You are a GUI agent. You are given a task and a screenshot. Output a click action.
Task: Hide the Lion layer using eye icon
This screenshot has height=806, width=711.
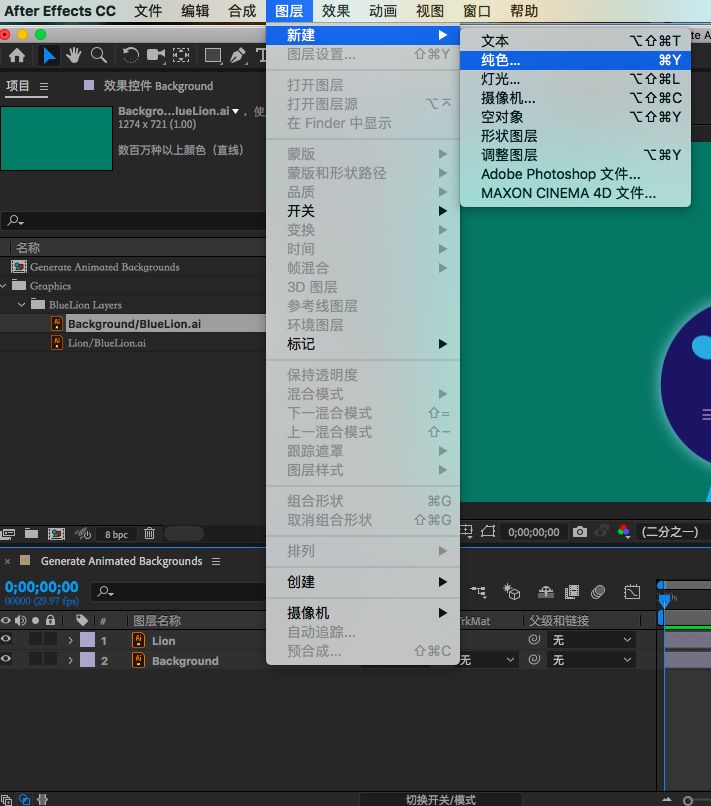(x=6, y=640)
